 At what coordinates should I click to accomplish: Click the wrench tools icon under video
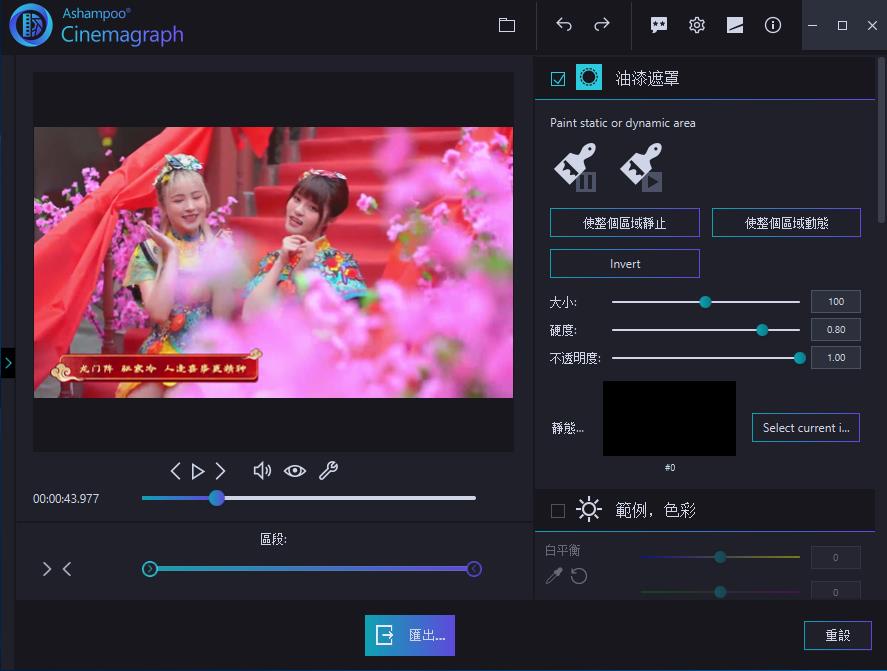click(328, 471)
